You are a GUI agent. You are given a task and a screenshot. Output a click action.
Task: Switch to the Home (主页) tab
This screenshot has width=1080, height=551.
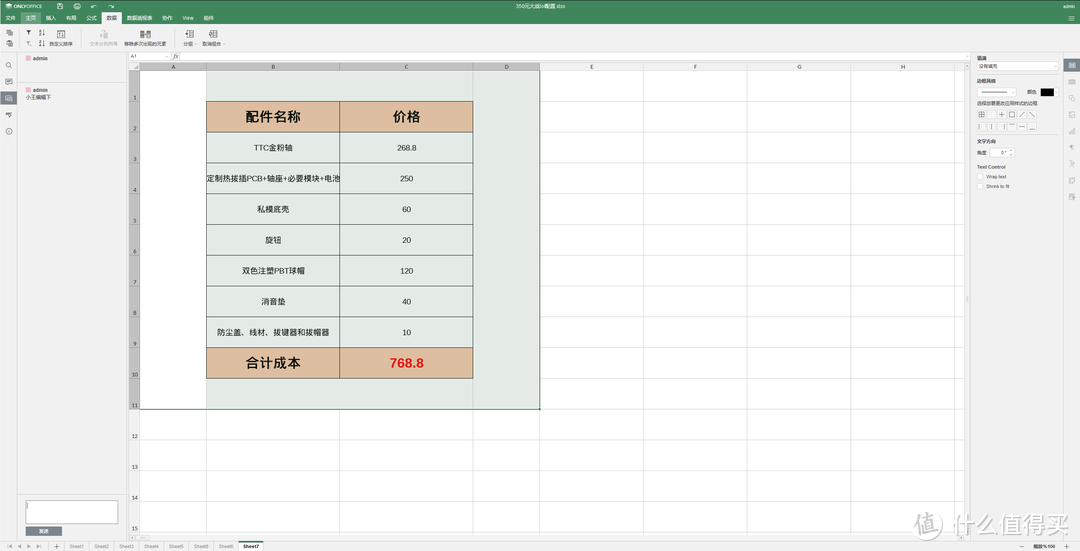pos(30,18)
